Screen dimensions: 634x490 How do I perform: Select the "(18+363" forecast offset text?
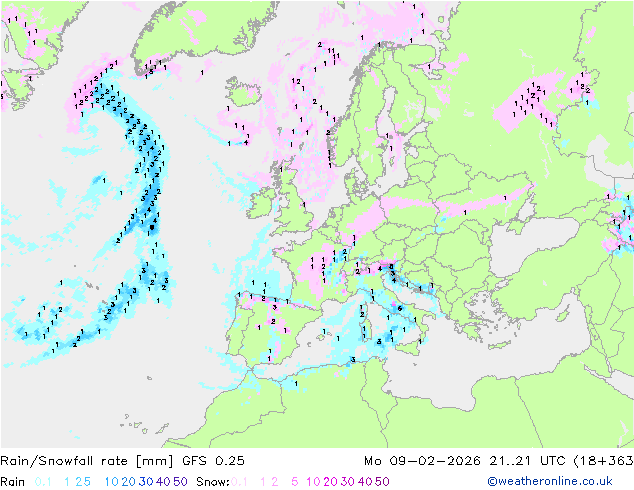pyautogui.click(x=604, y=461)
